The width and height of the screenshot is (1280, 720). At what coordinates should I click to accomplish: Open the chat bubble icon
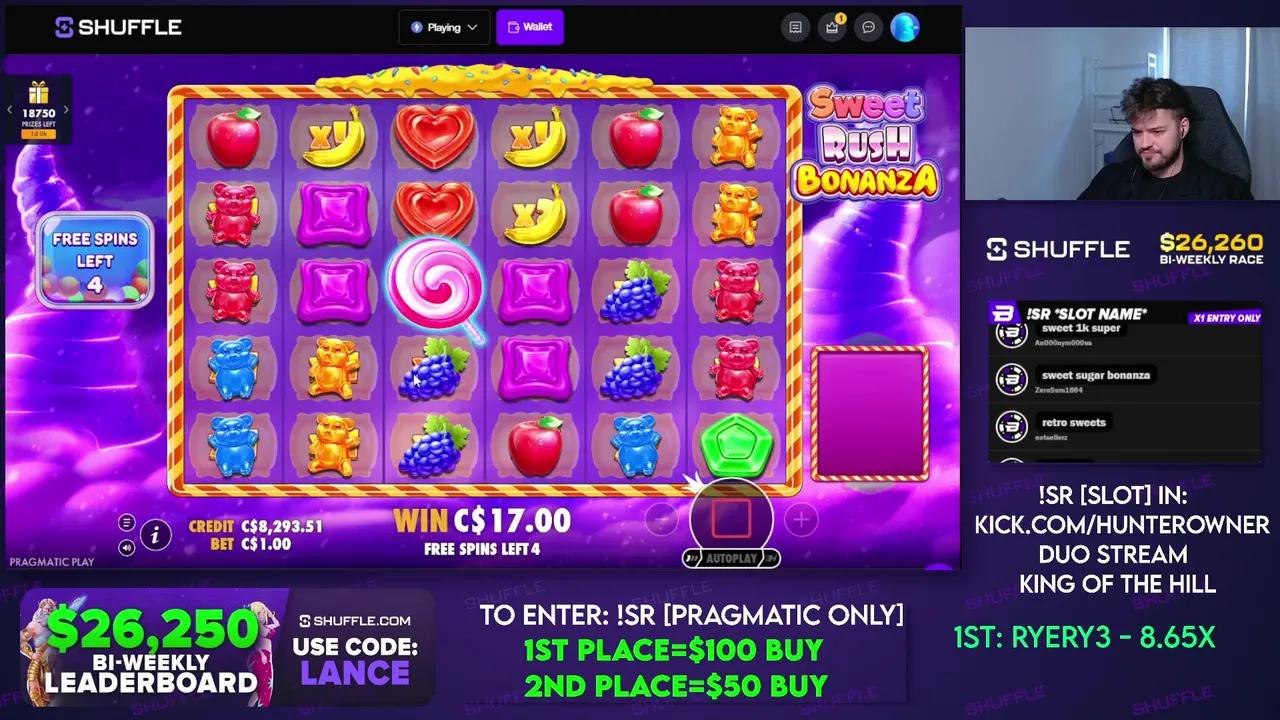tap(868, 28)
